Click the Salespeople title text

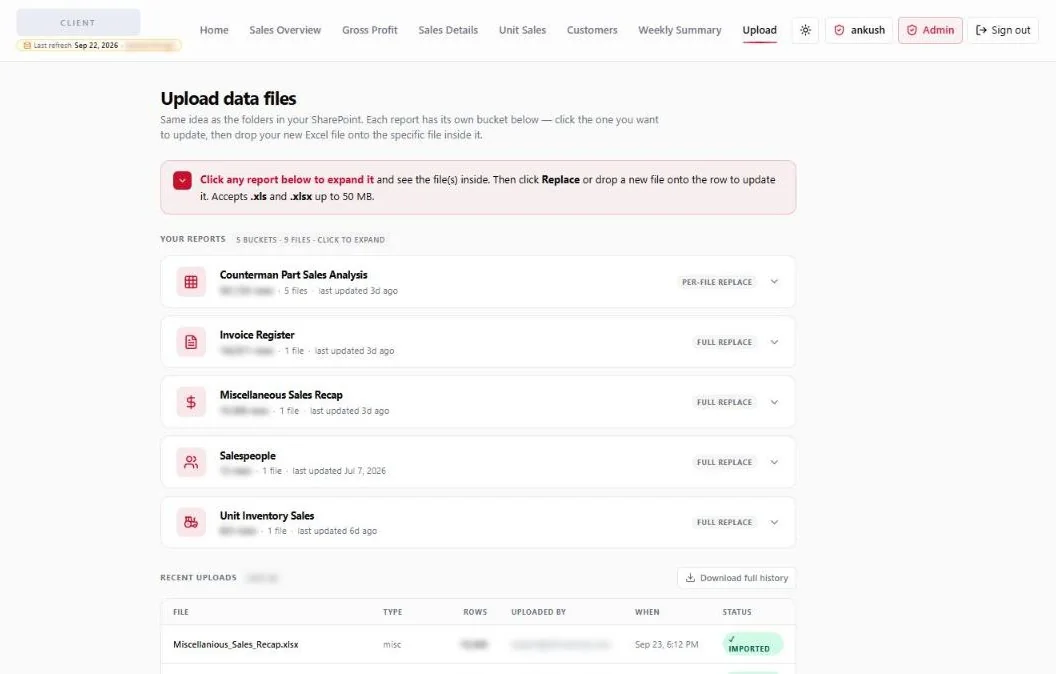(247, 456)
